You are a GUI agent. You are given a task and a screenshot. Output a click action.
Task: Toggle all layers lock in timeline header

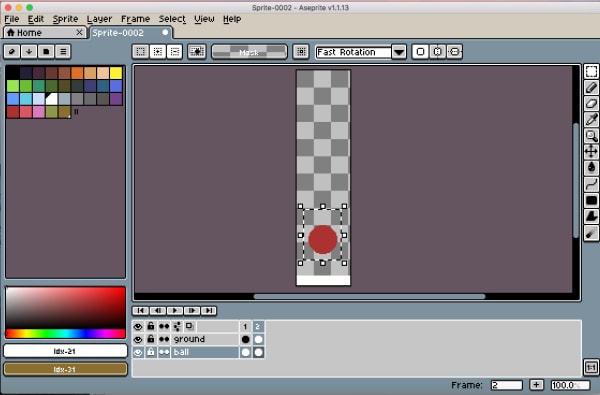[x=151, y=326]
